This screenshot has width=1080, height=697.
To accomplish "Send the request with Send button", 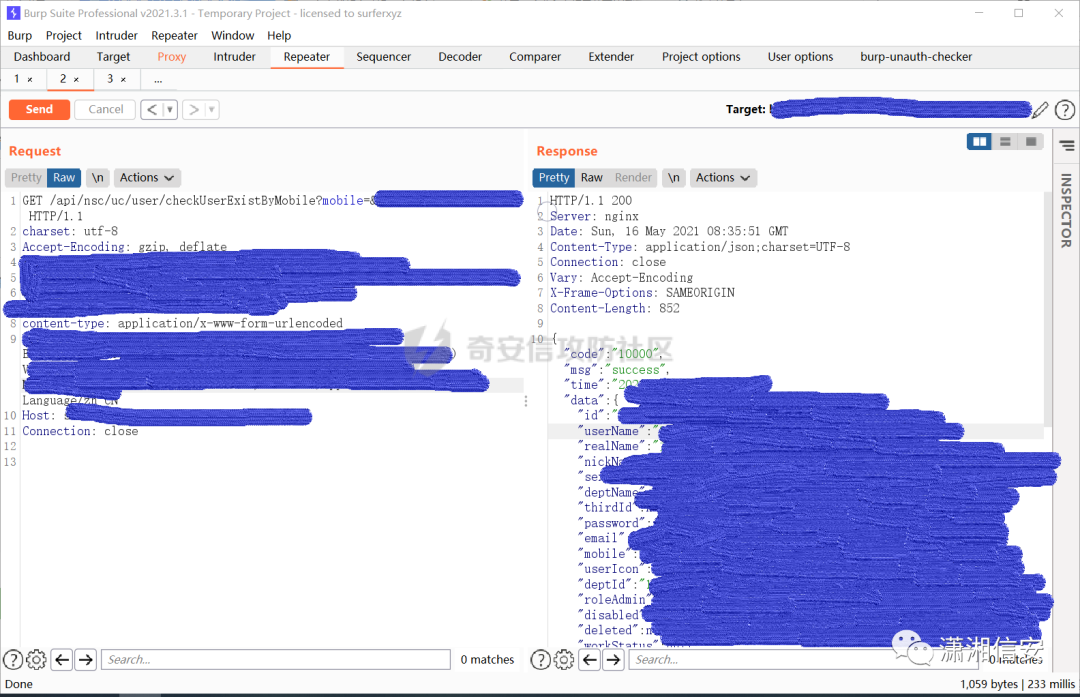I will click(39, 110).
